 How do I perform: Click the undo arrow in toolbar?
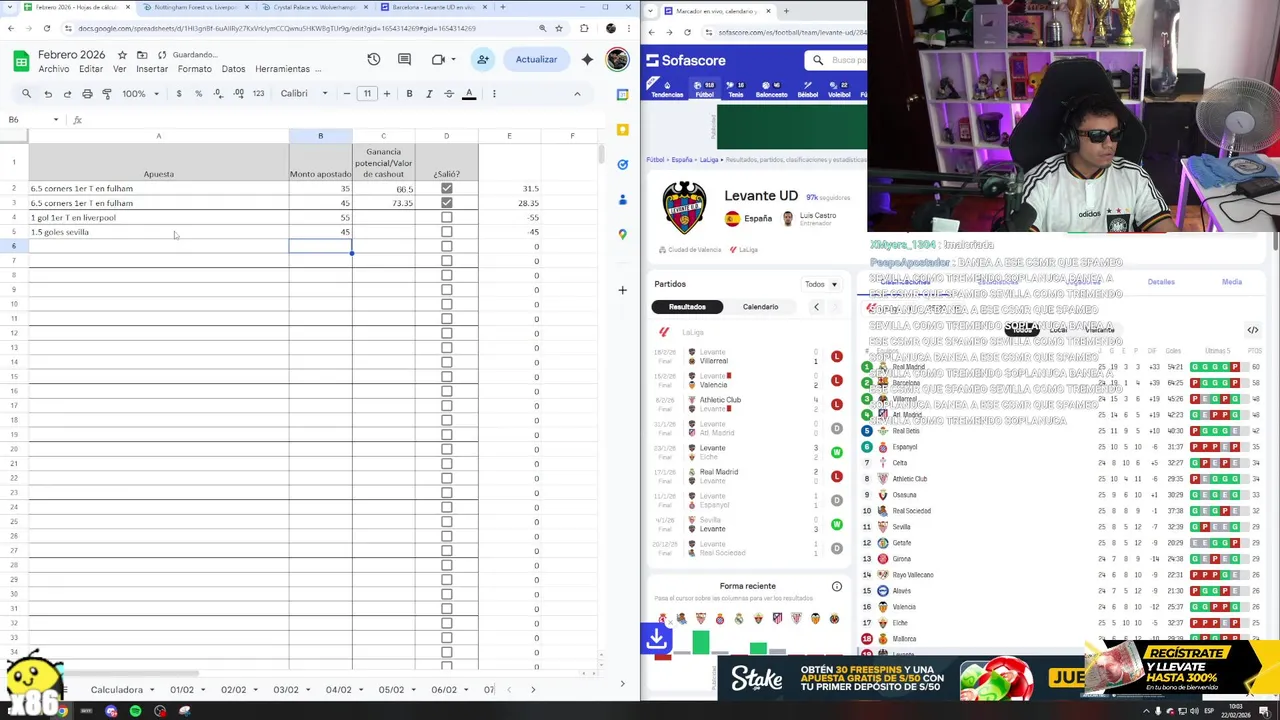coord(47,94)
